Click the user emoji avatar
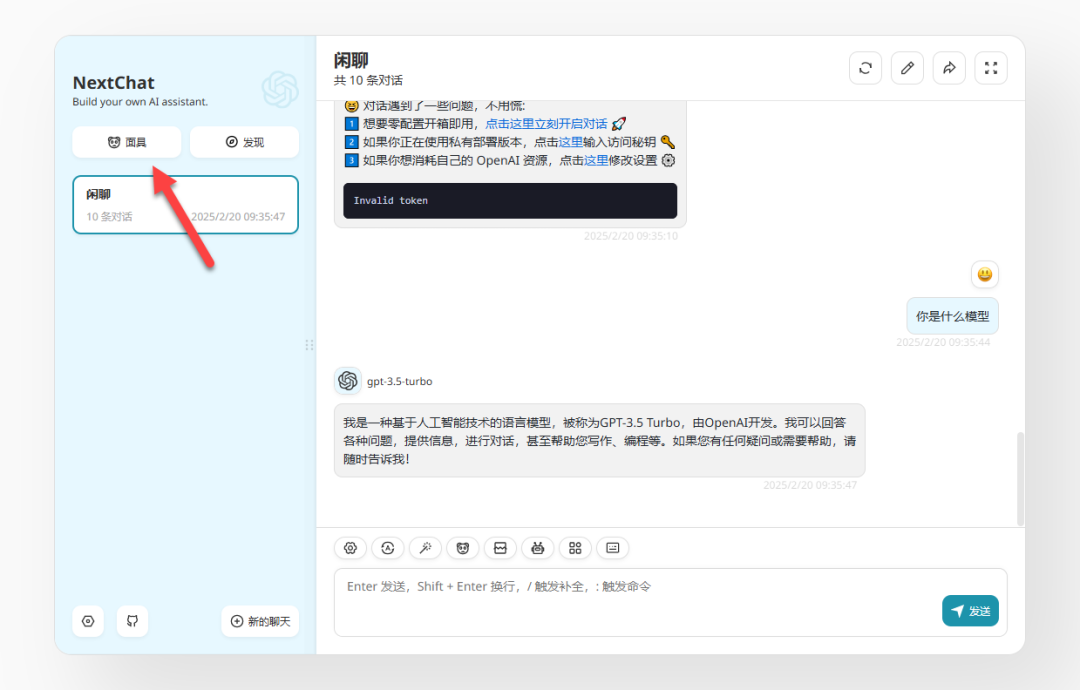Screen dimensions: 1080x690 [x=985, y=274]
